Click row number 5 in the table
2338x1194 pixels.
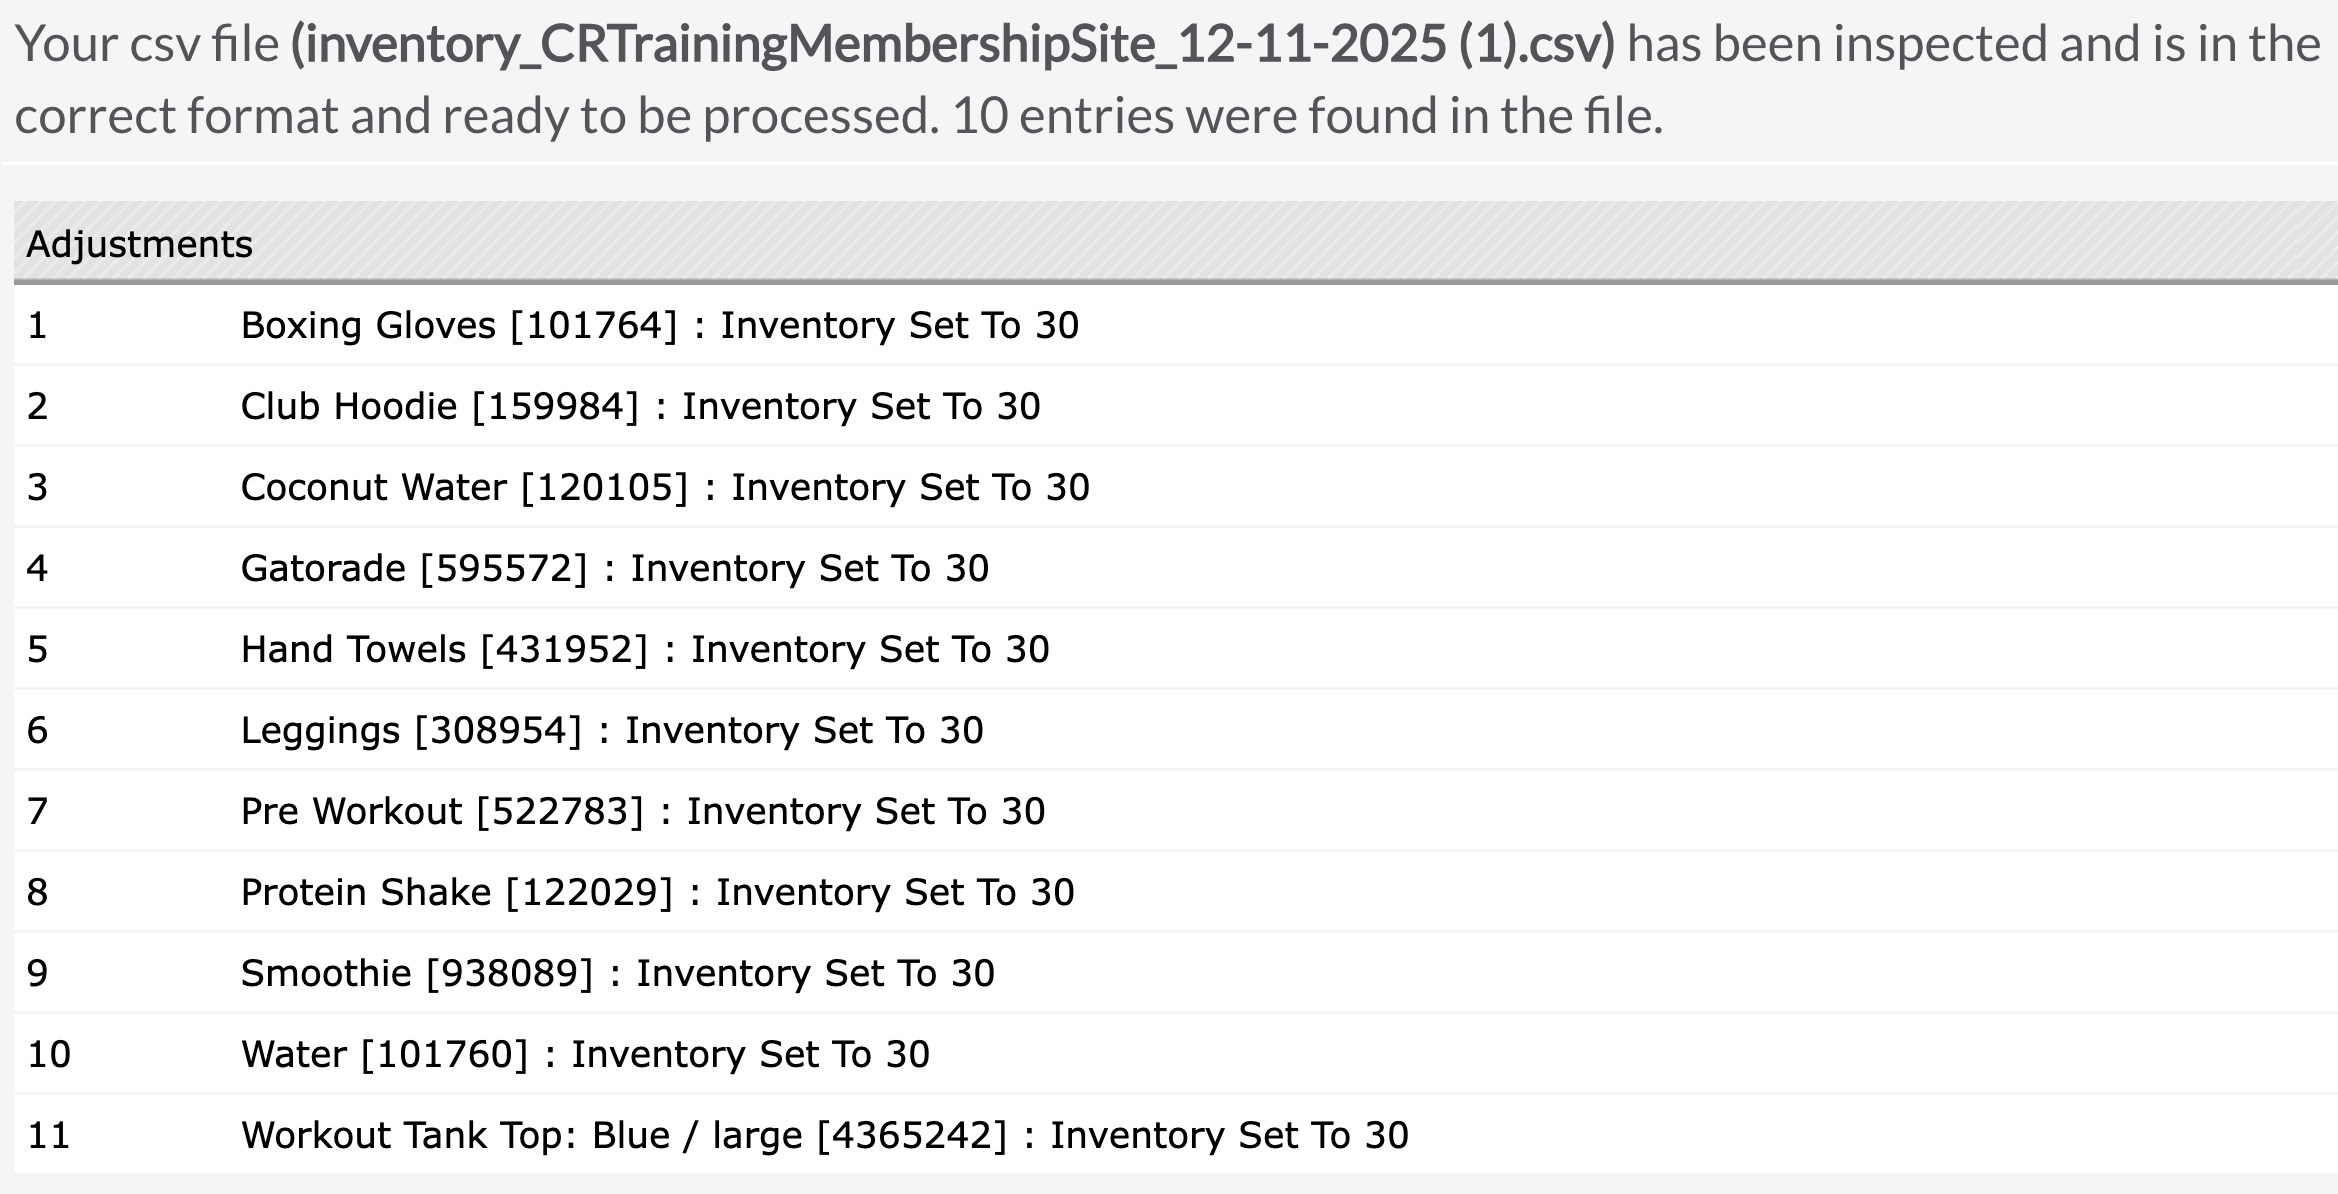(37, 650)
